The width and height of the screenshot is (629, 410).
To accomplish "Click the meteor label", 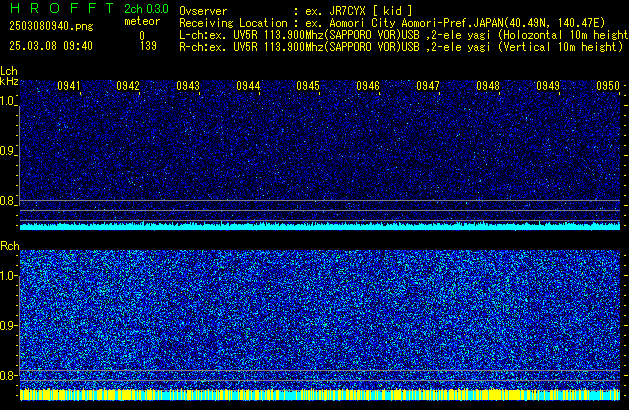I will (142, 21).
